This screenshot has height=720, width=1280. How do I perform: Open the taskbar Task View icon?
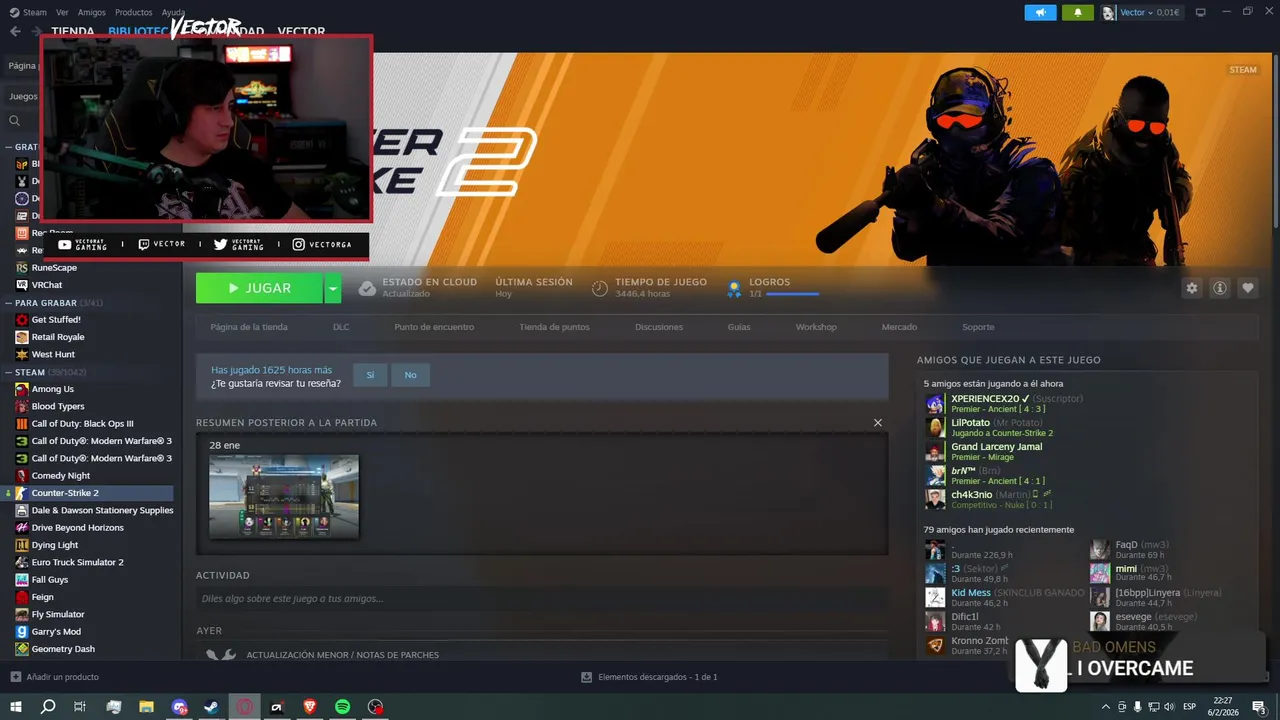click(80, 706)
